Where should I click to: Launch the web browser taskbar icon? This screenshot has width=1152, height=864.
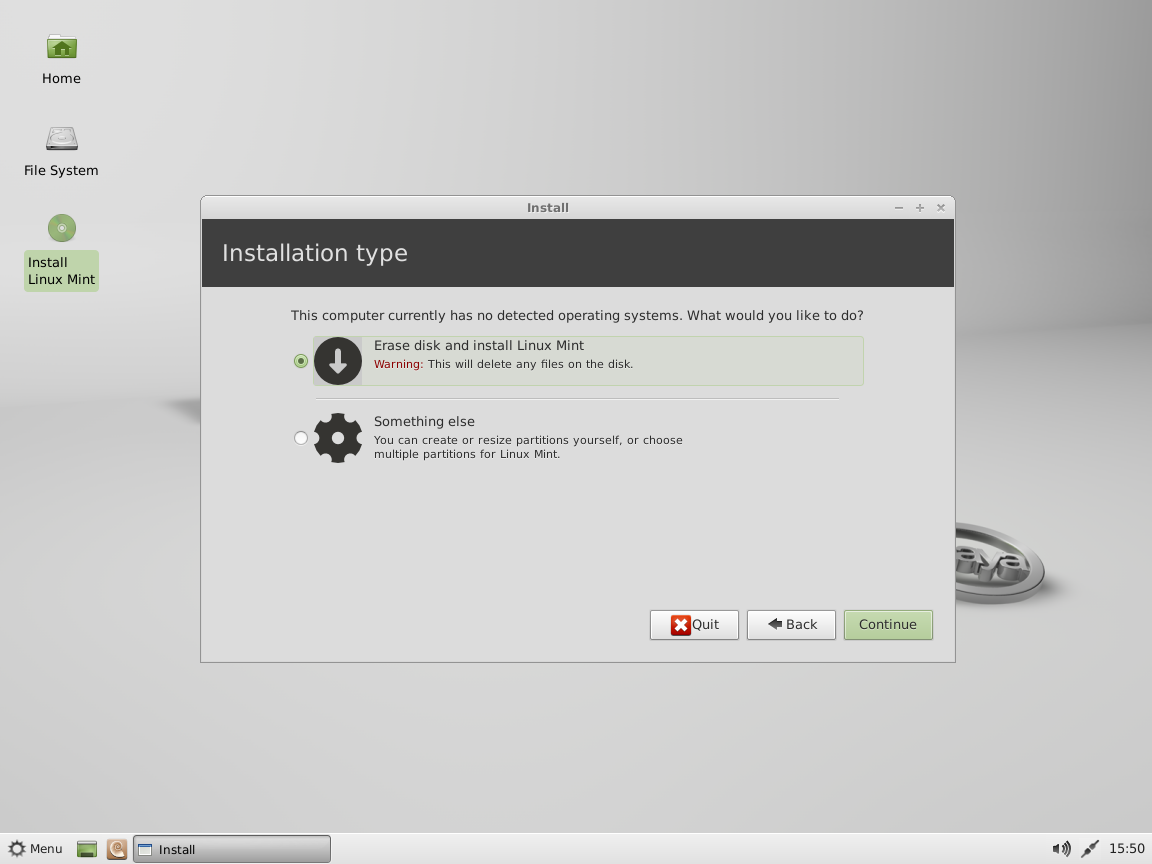pos(117,849)
